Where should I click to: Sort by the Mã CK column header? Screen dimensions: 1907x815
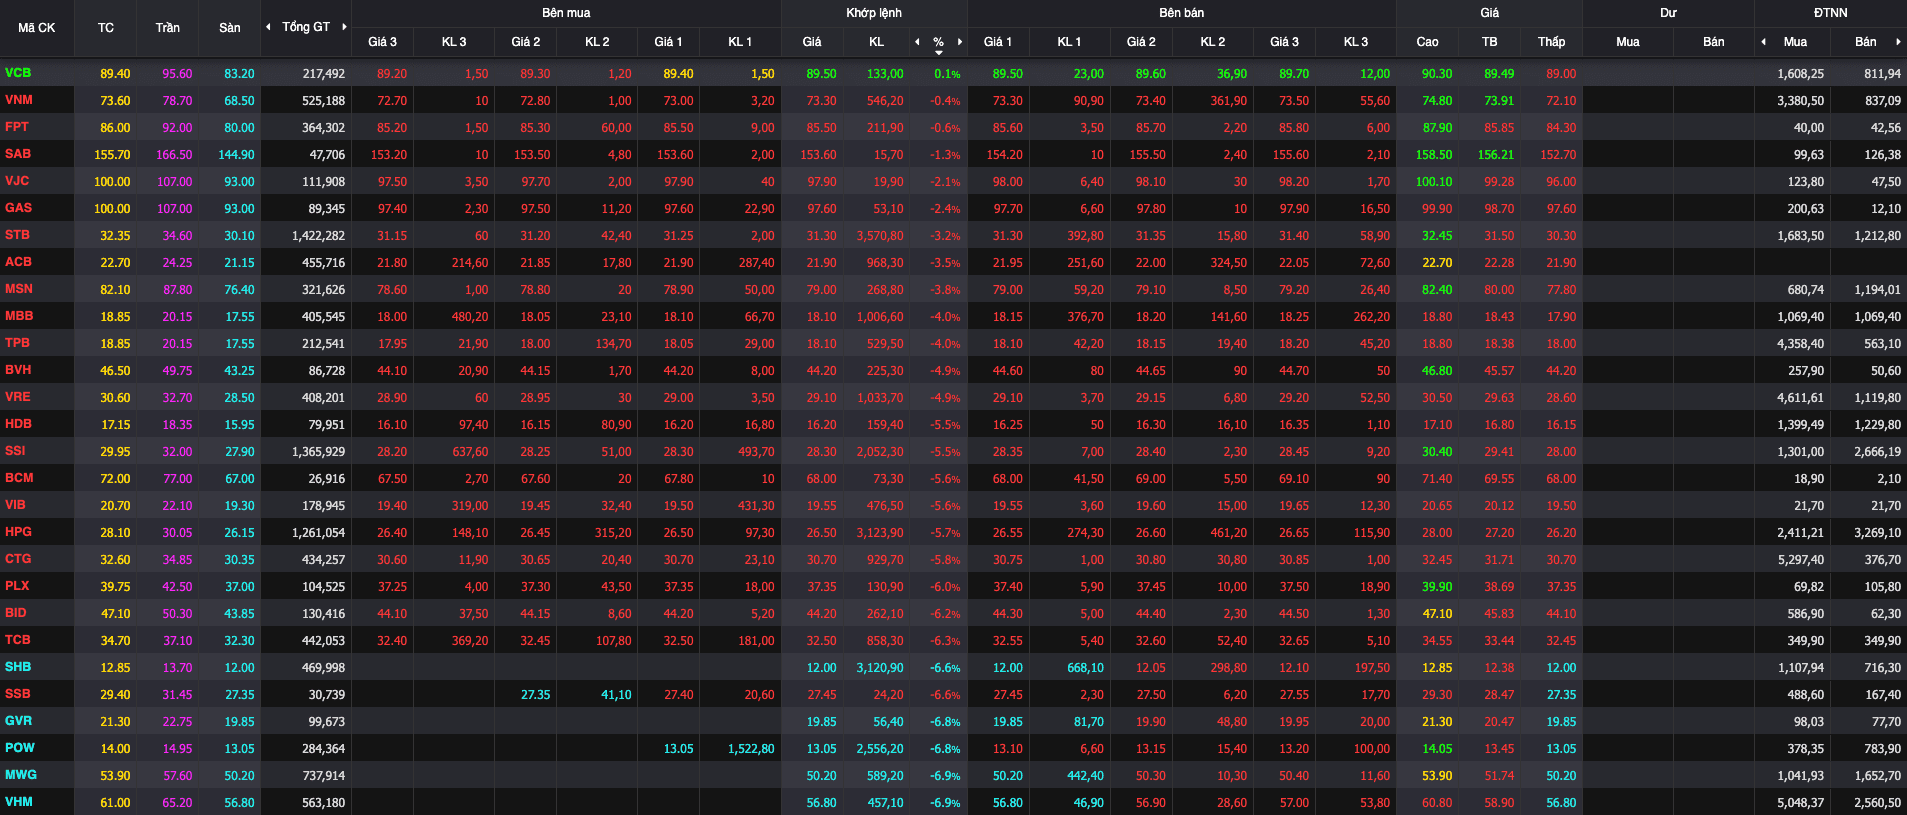[x=37, y=28]
